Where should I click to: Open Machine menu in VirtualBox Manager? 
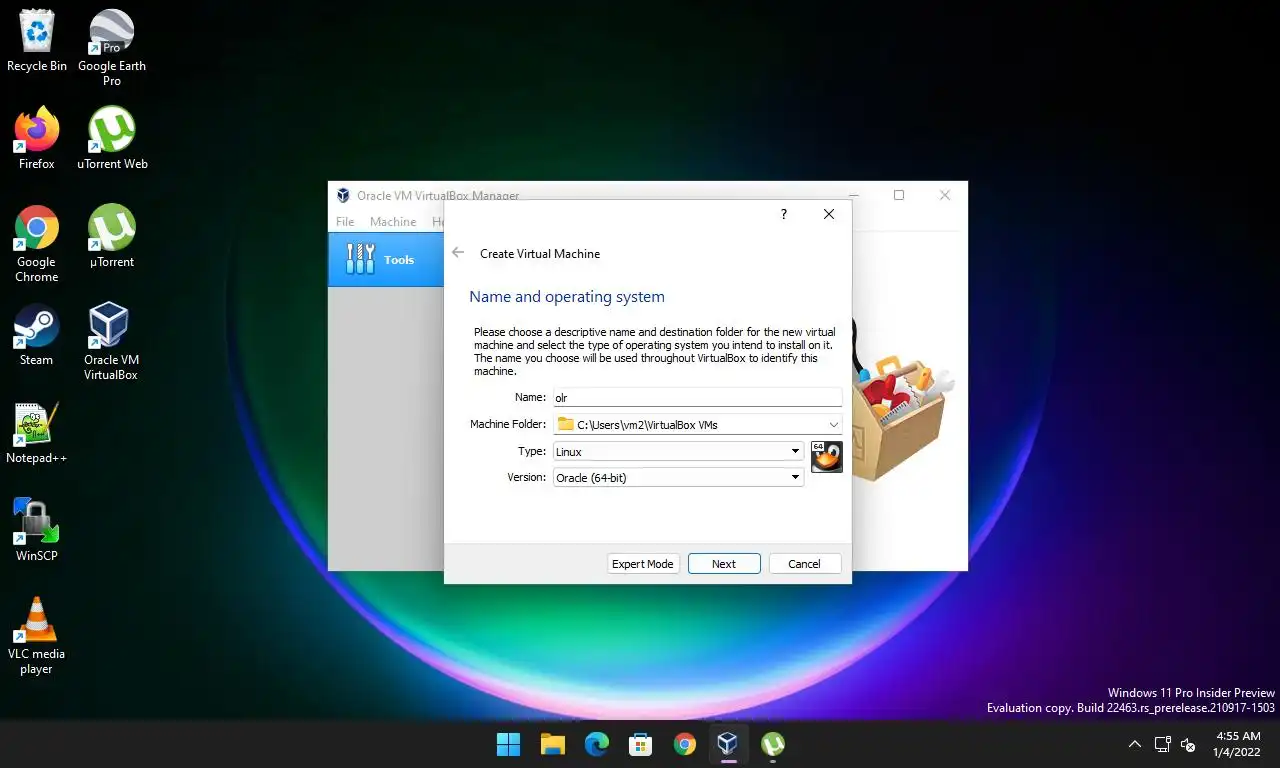393,222
